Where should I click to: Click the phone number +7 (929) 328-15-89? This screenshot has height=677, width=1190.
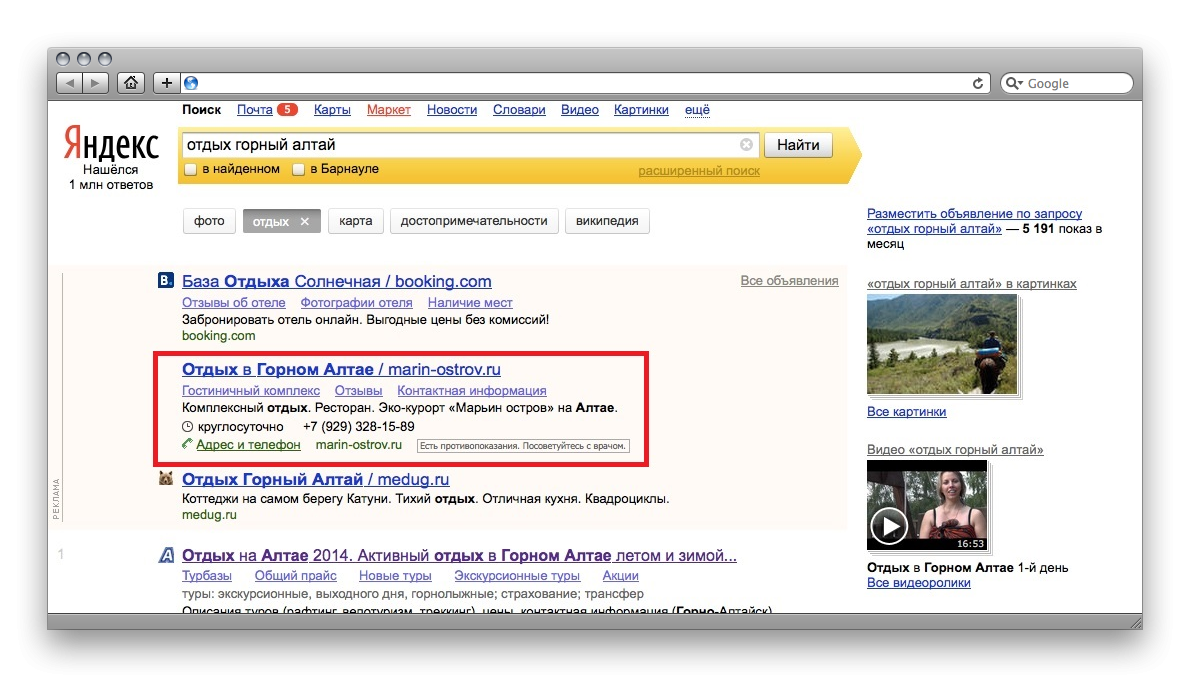click(x=359, y=427)
